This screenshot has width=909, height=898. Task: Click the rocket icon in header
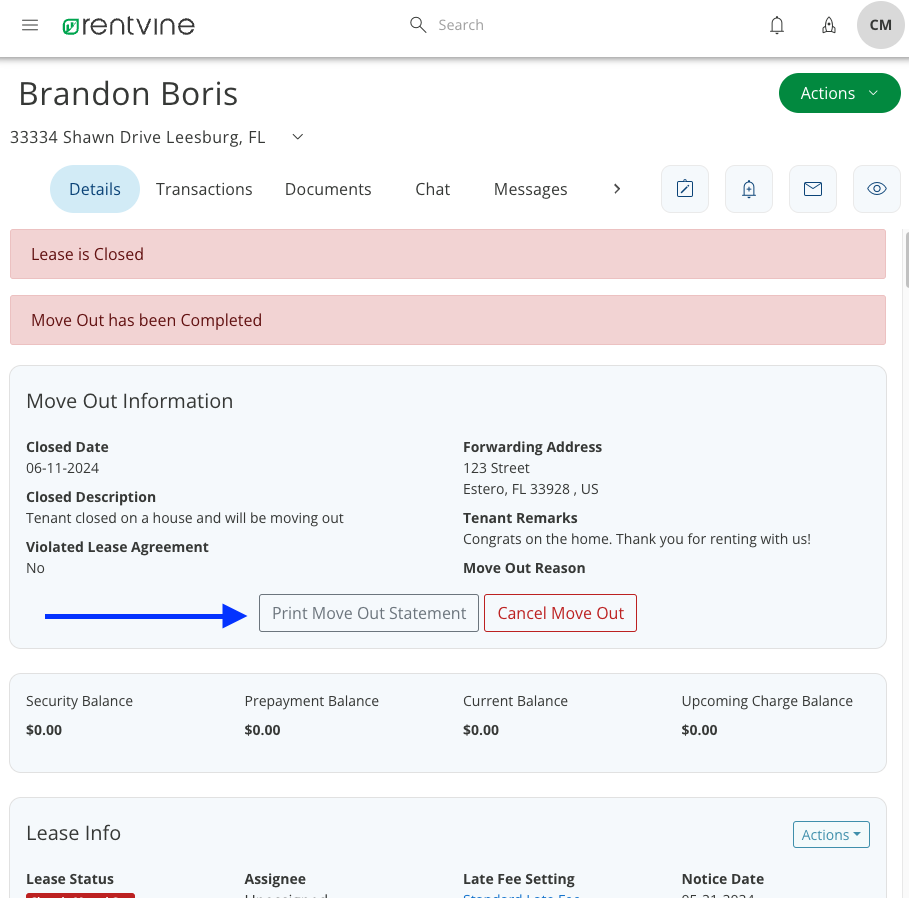pos(829,26)
